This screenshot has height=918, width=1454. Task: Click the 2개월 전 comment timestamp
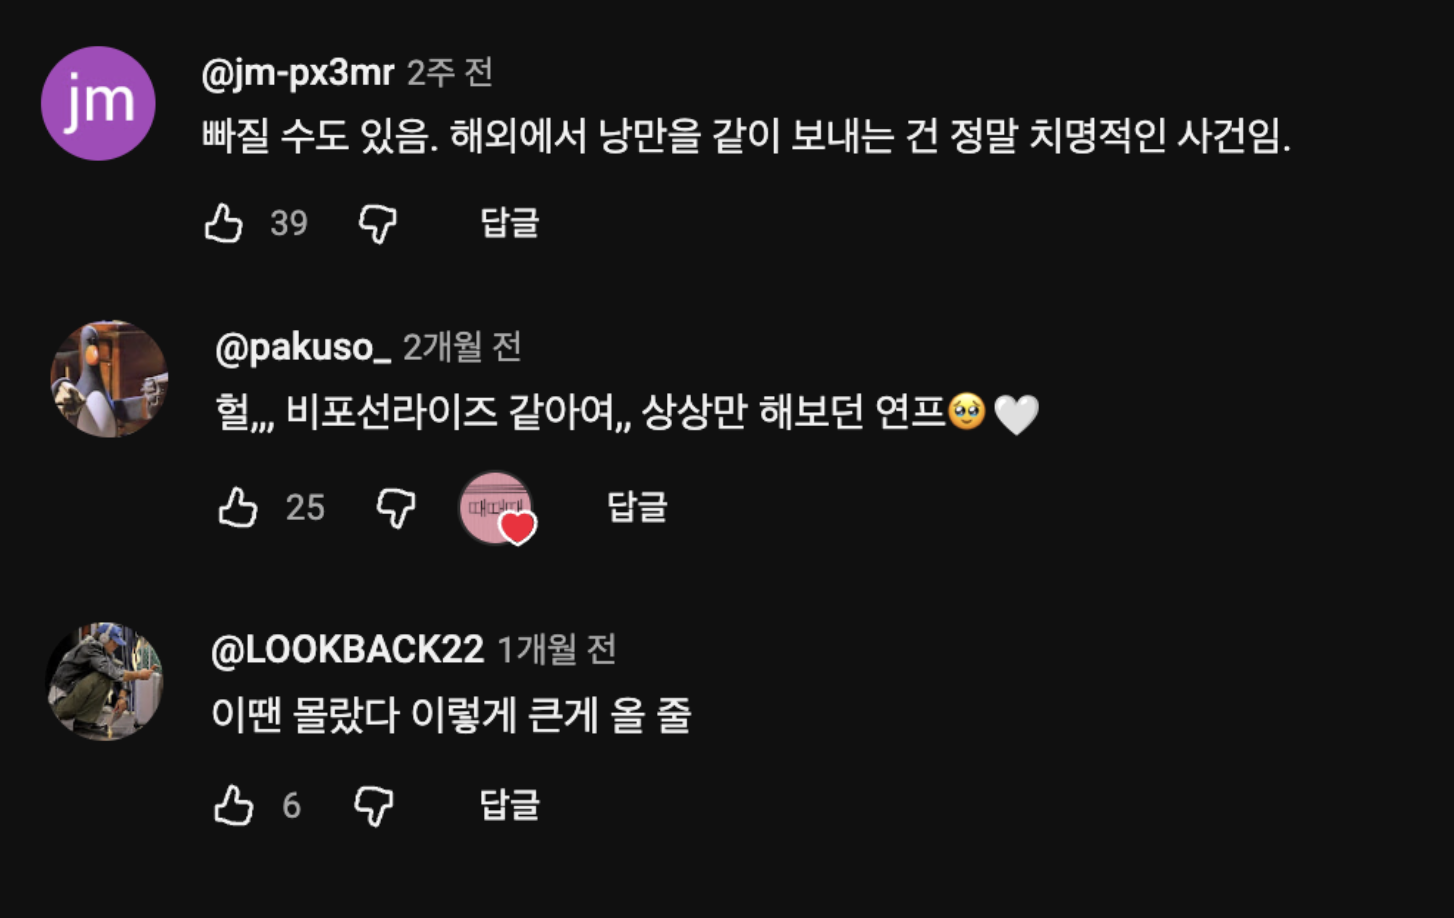462,347
